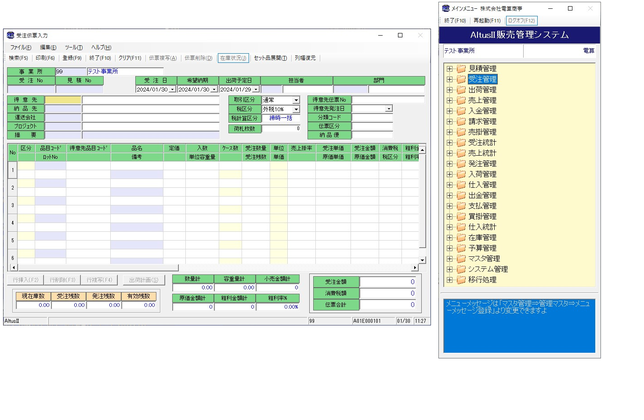
Task: Open the 税区分 外税10% dropdown
Action: [x=296, y=109]
